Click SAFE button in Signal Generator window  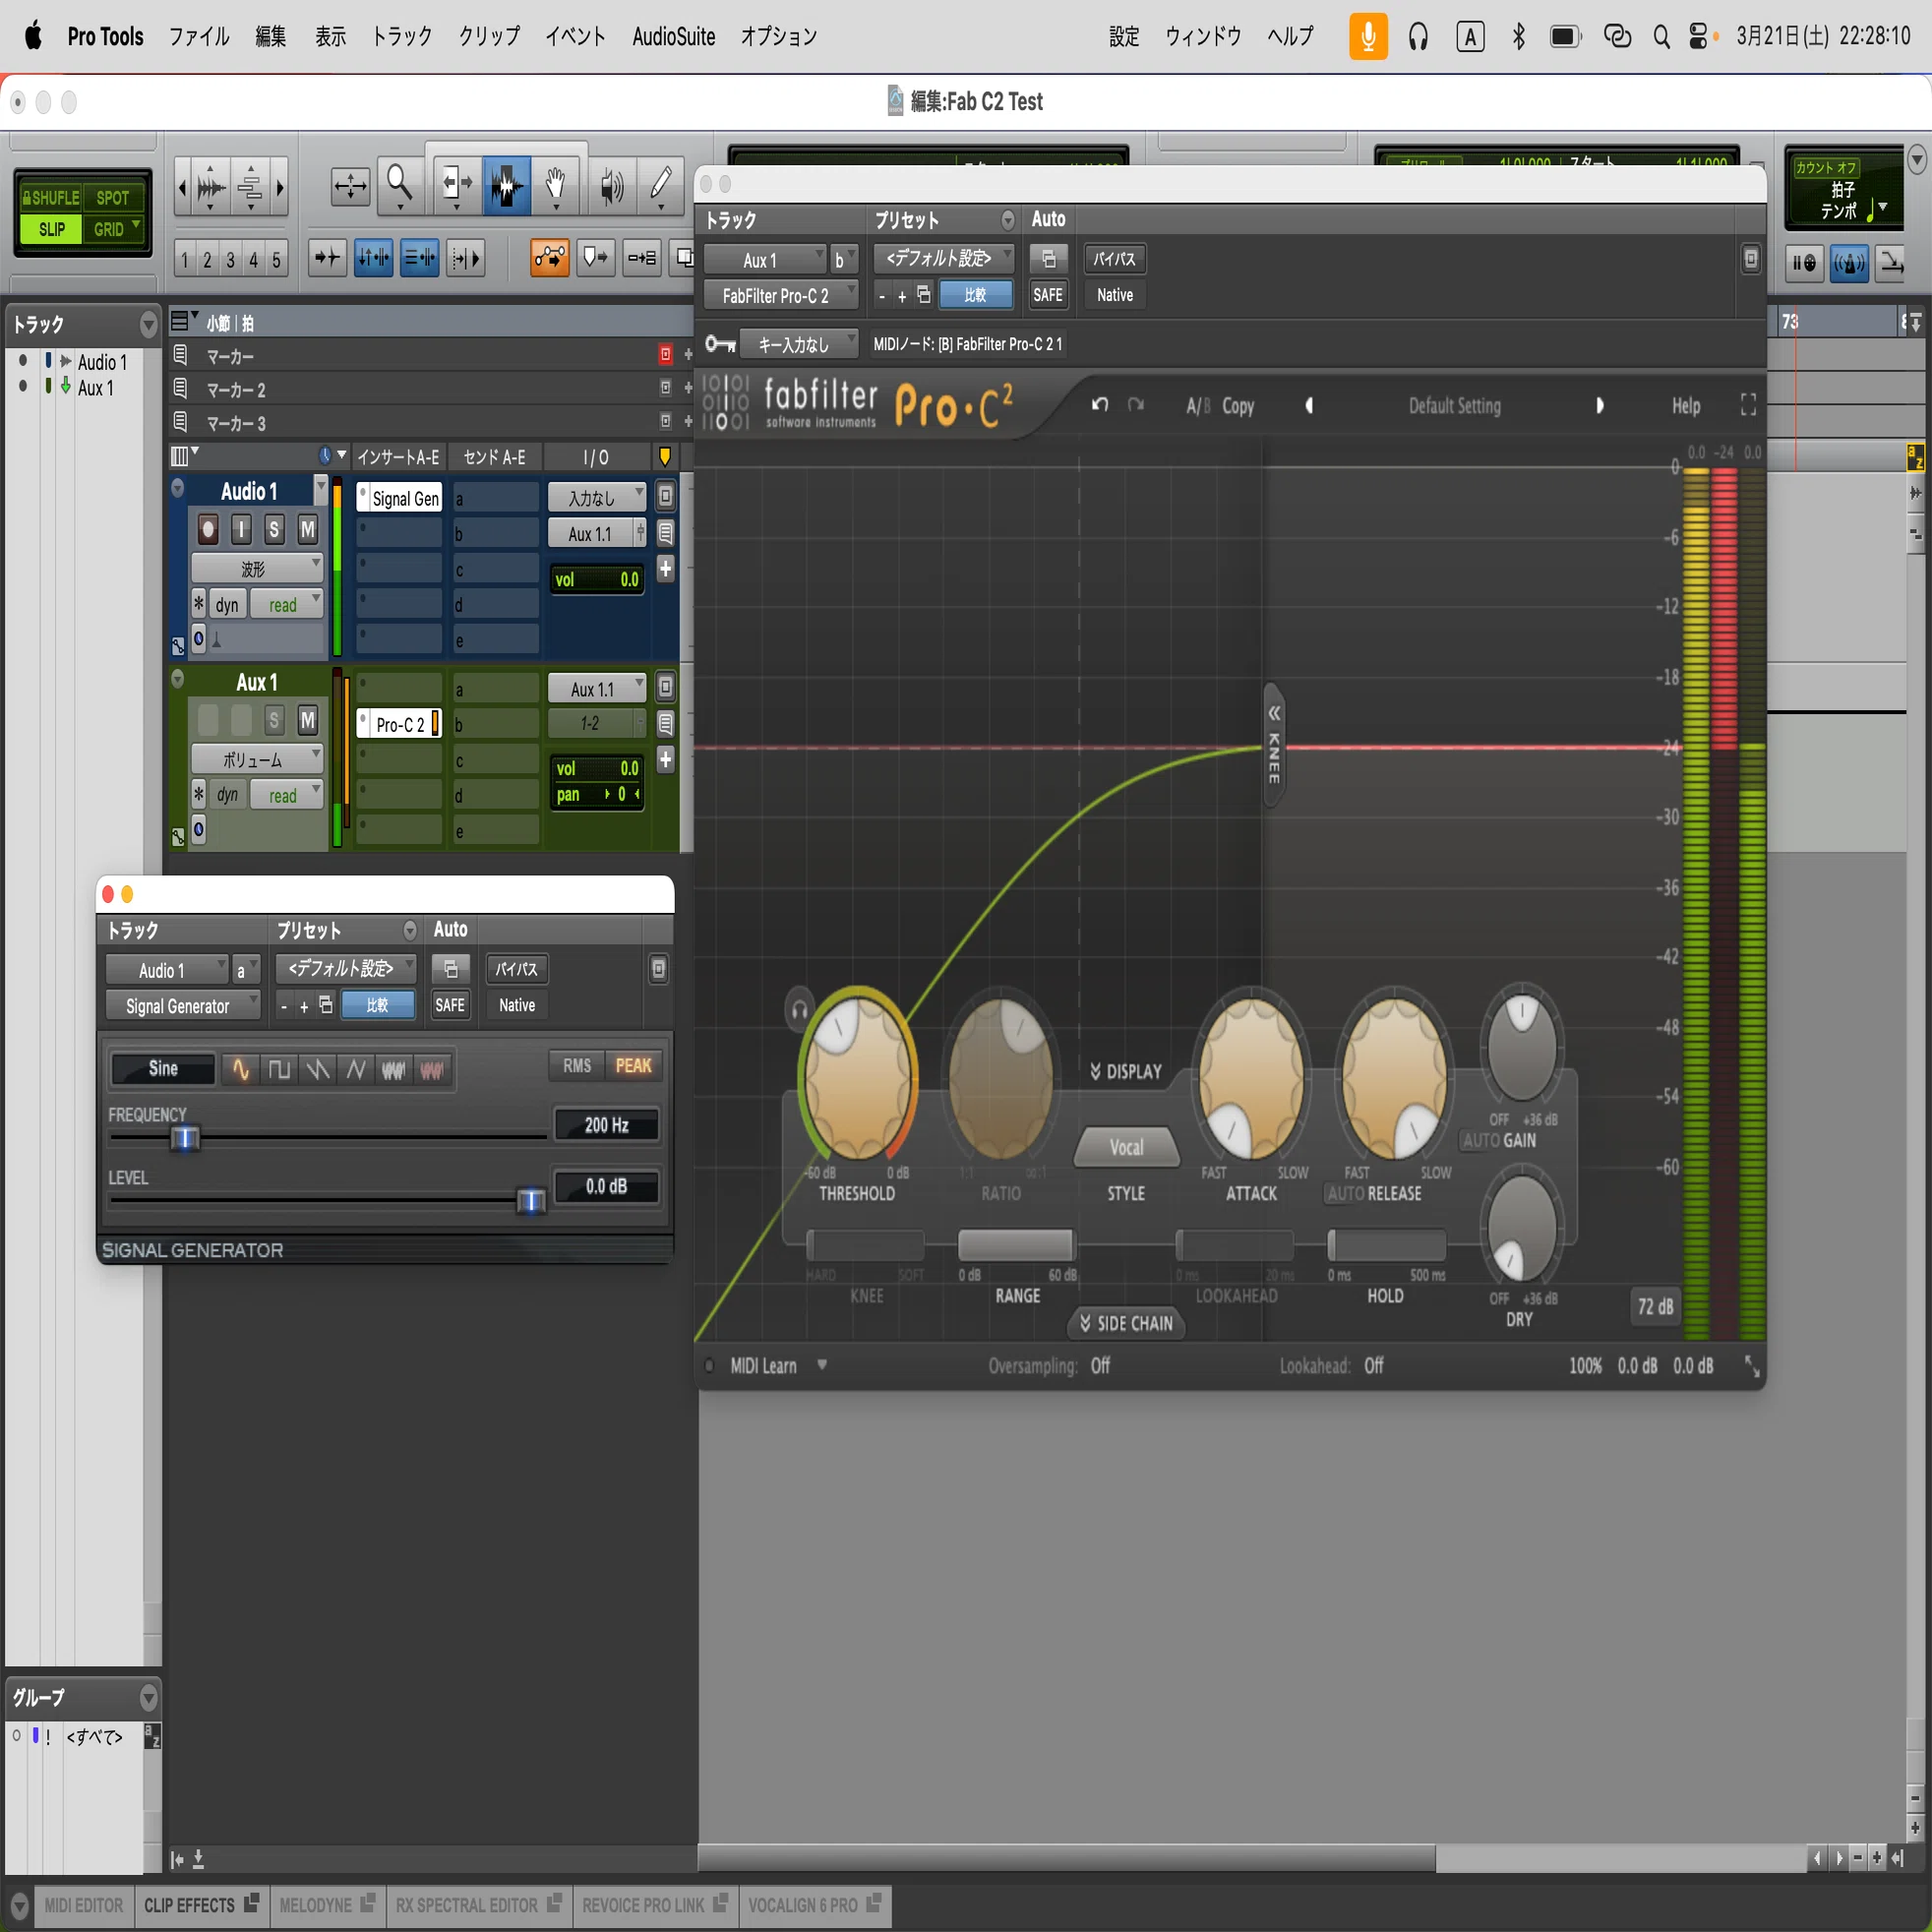[450, 1005]
